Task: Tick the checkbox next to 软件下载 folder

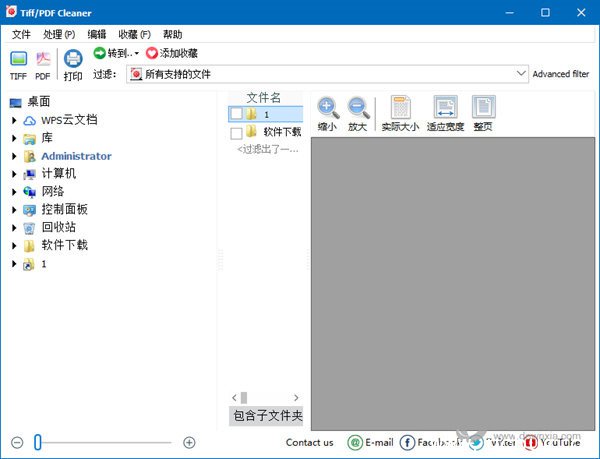Action: click(236, 132)
